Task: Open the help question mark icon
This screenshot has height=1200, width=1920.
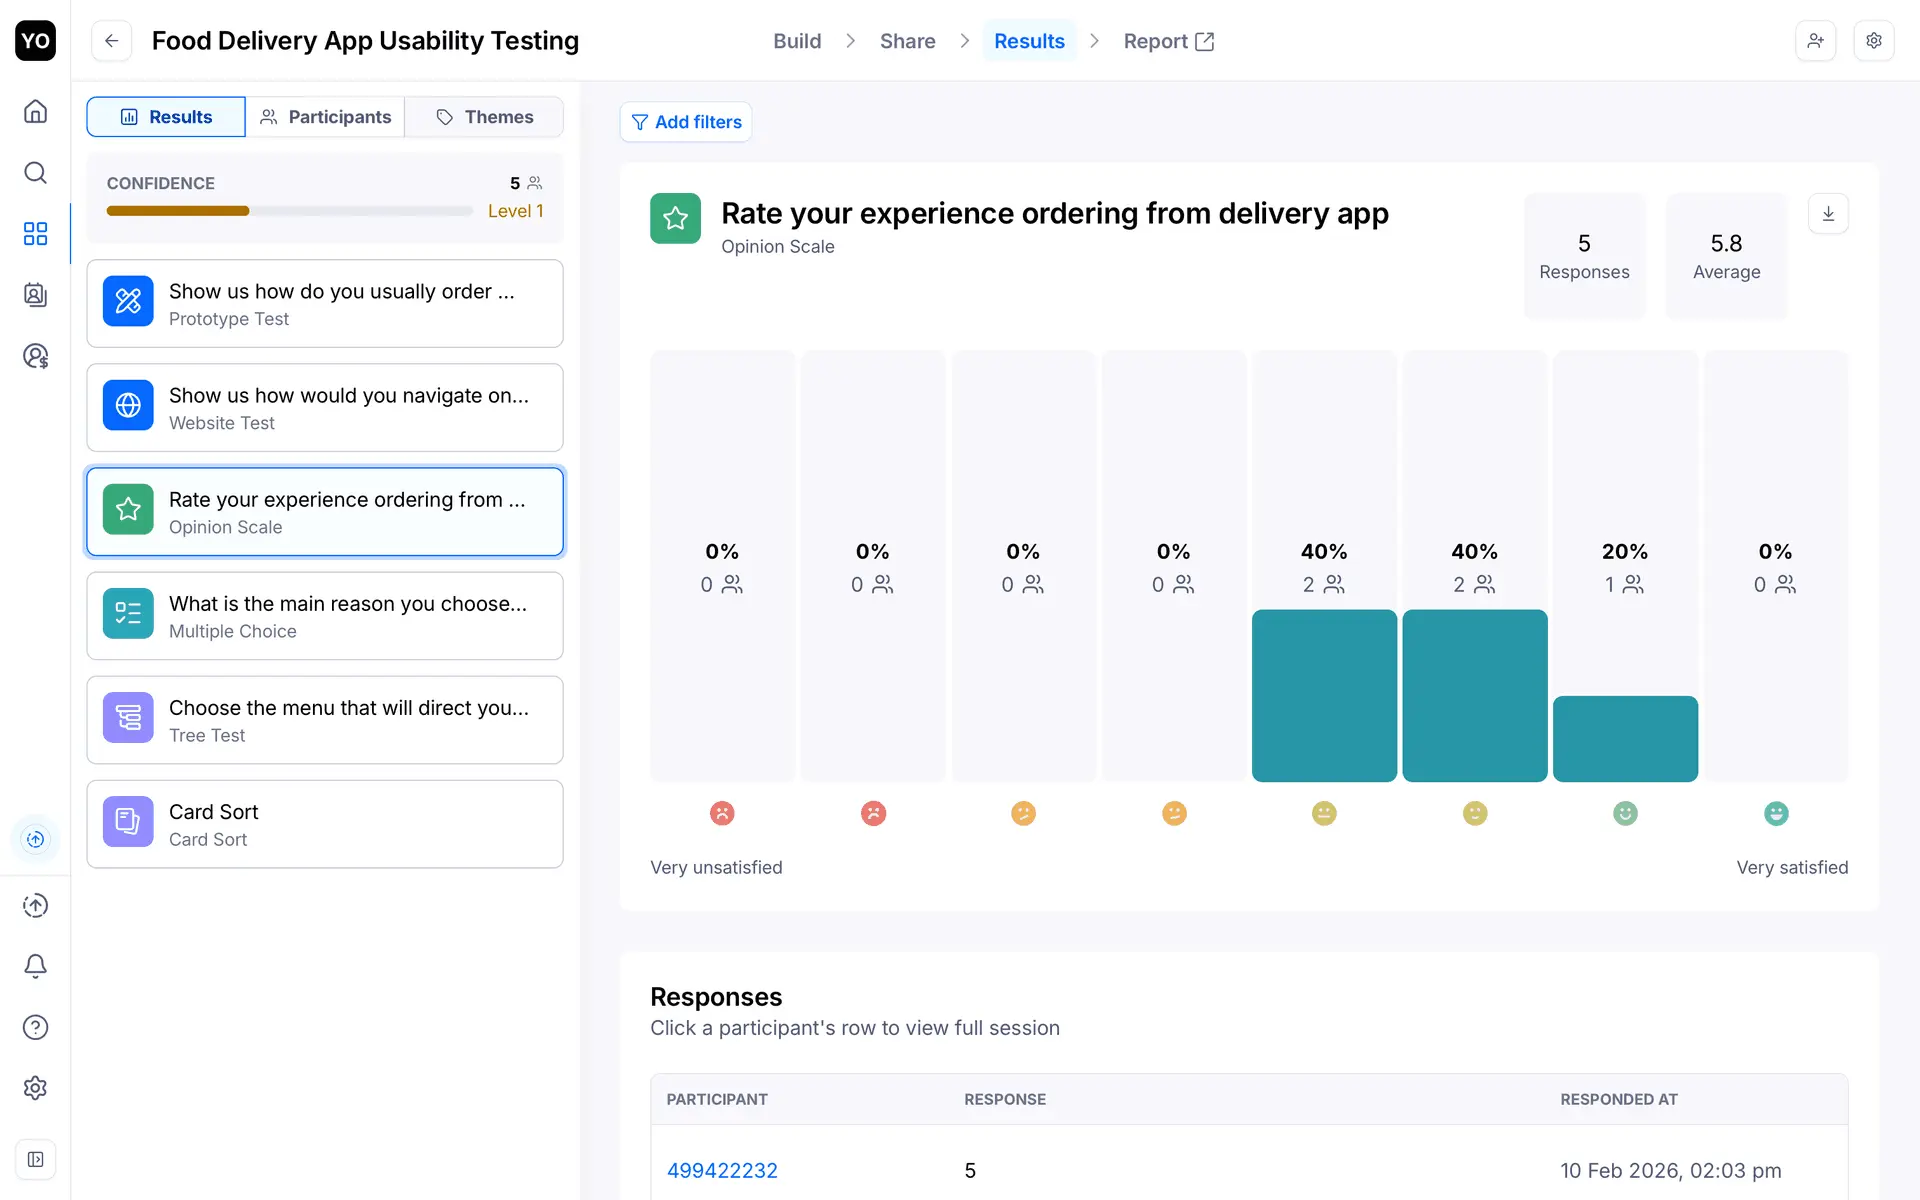Action: 35,1027
